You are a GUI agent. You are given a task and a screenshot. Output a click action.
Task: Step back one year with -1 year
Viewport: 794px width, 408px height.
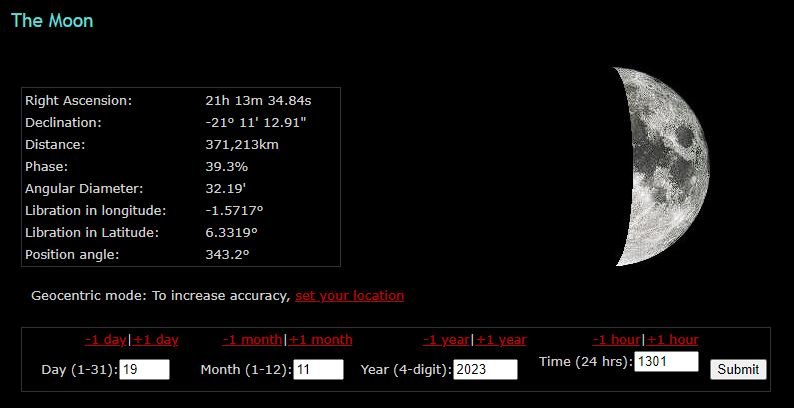pyautogui.click(x=446, y=340)
